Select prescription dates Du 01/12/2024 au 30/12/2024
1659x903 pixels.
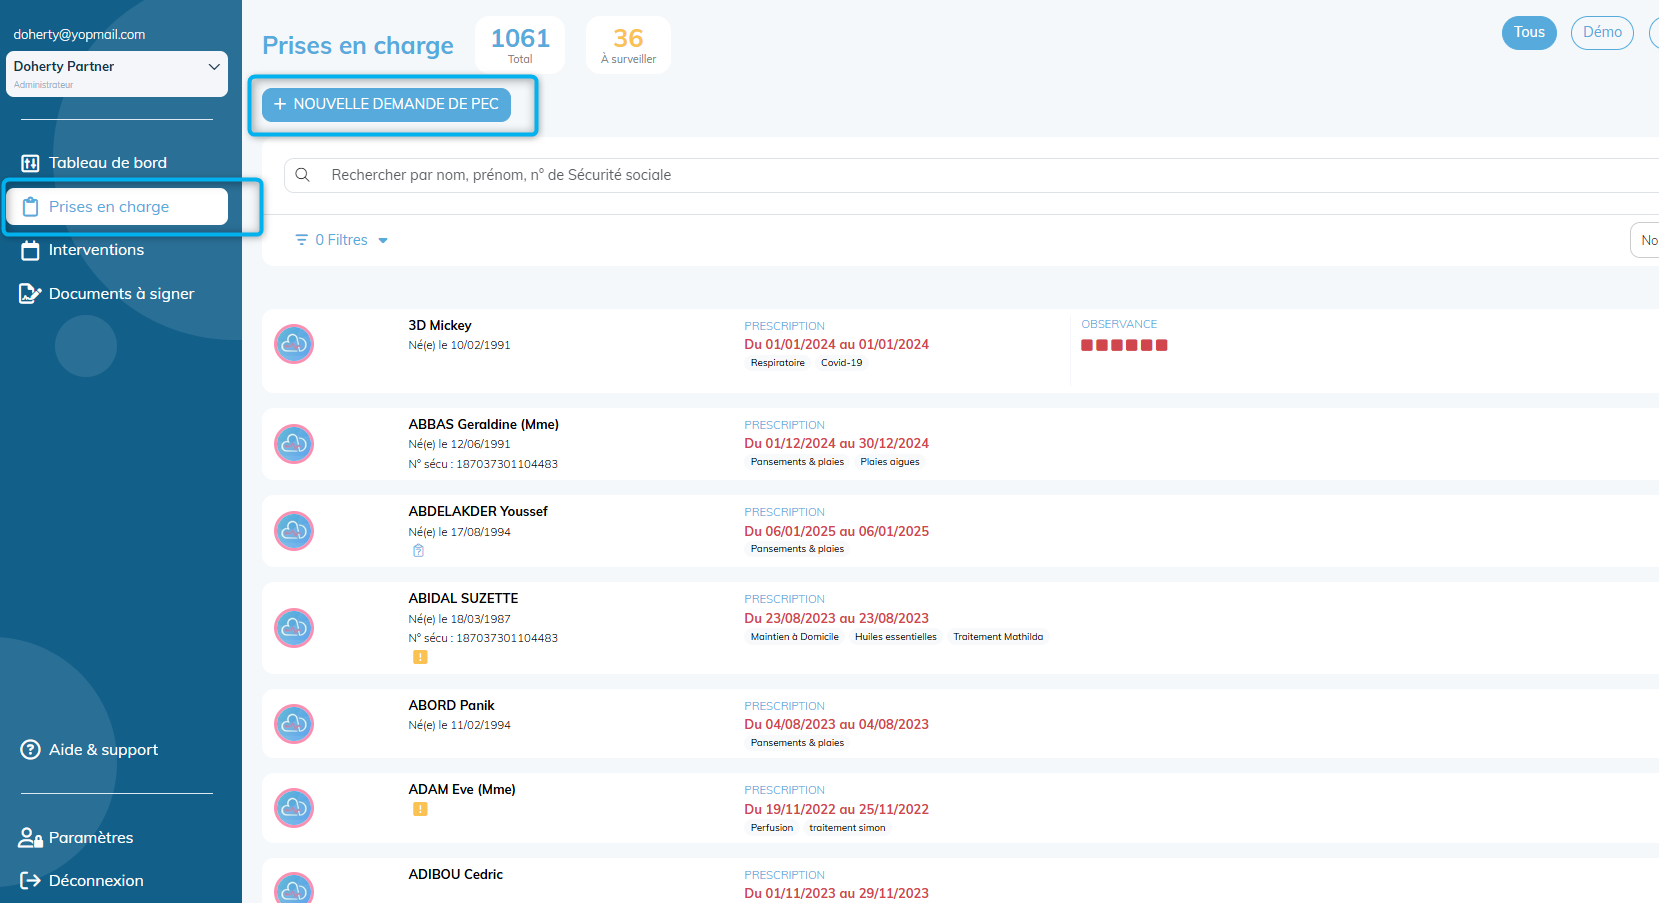836,444
